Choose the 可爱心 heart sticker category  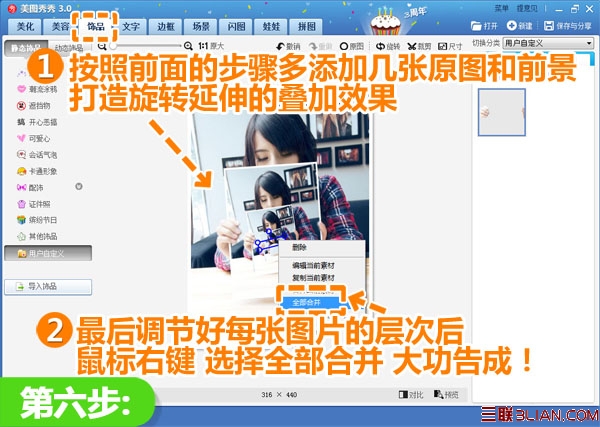[34, 138]
